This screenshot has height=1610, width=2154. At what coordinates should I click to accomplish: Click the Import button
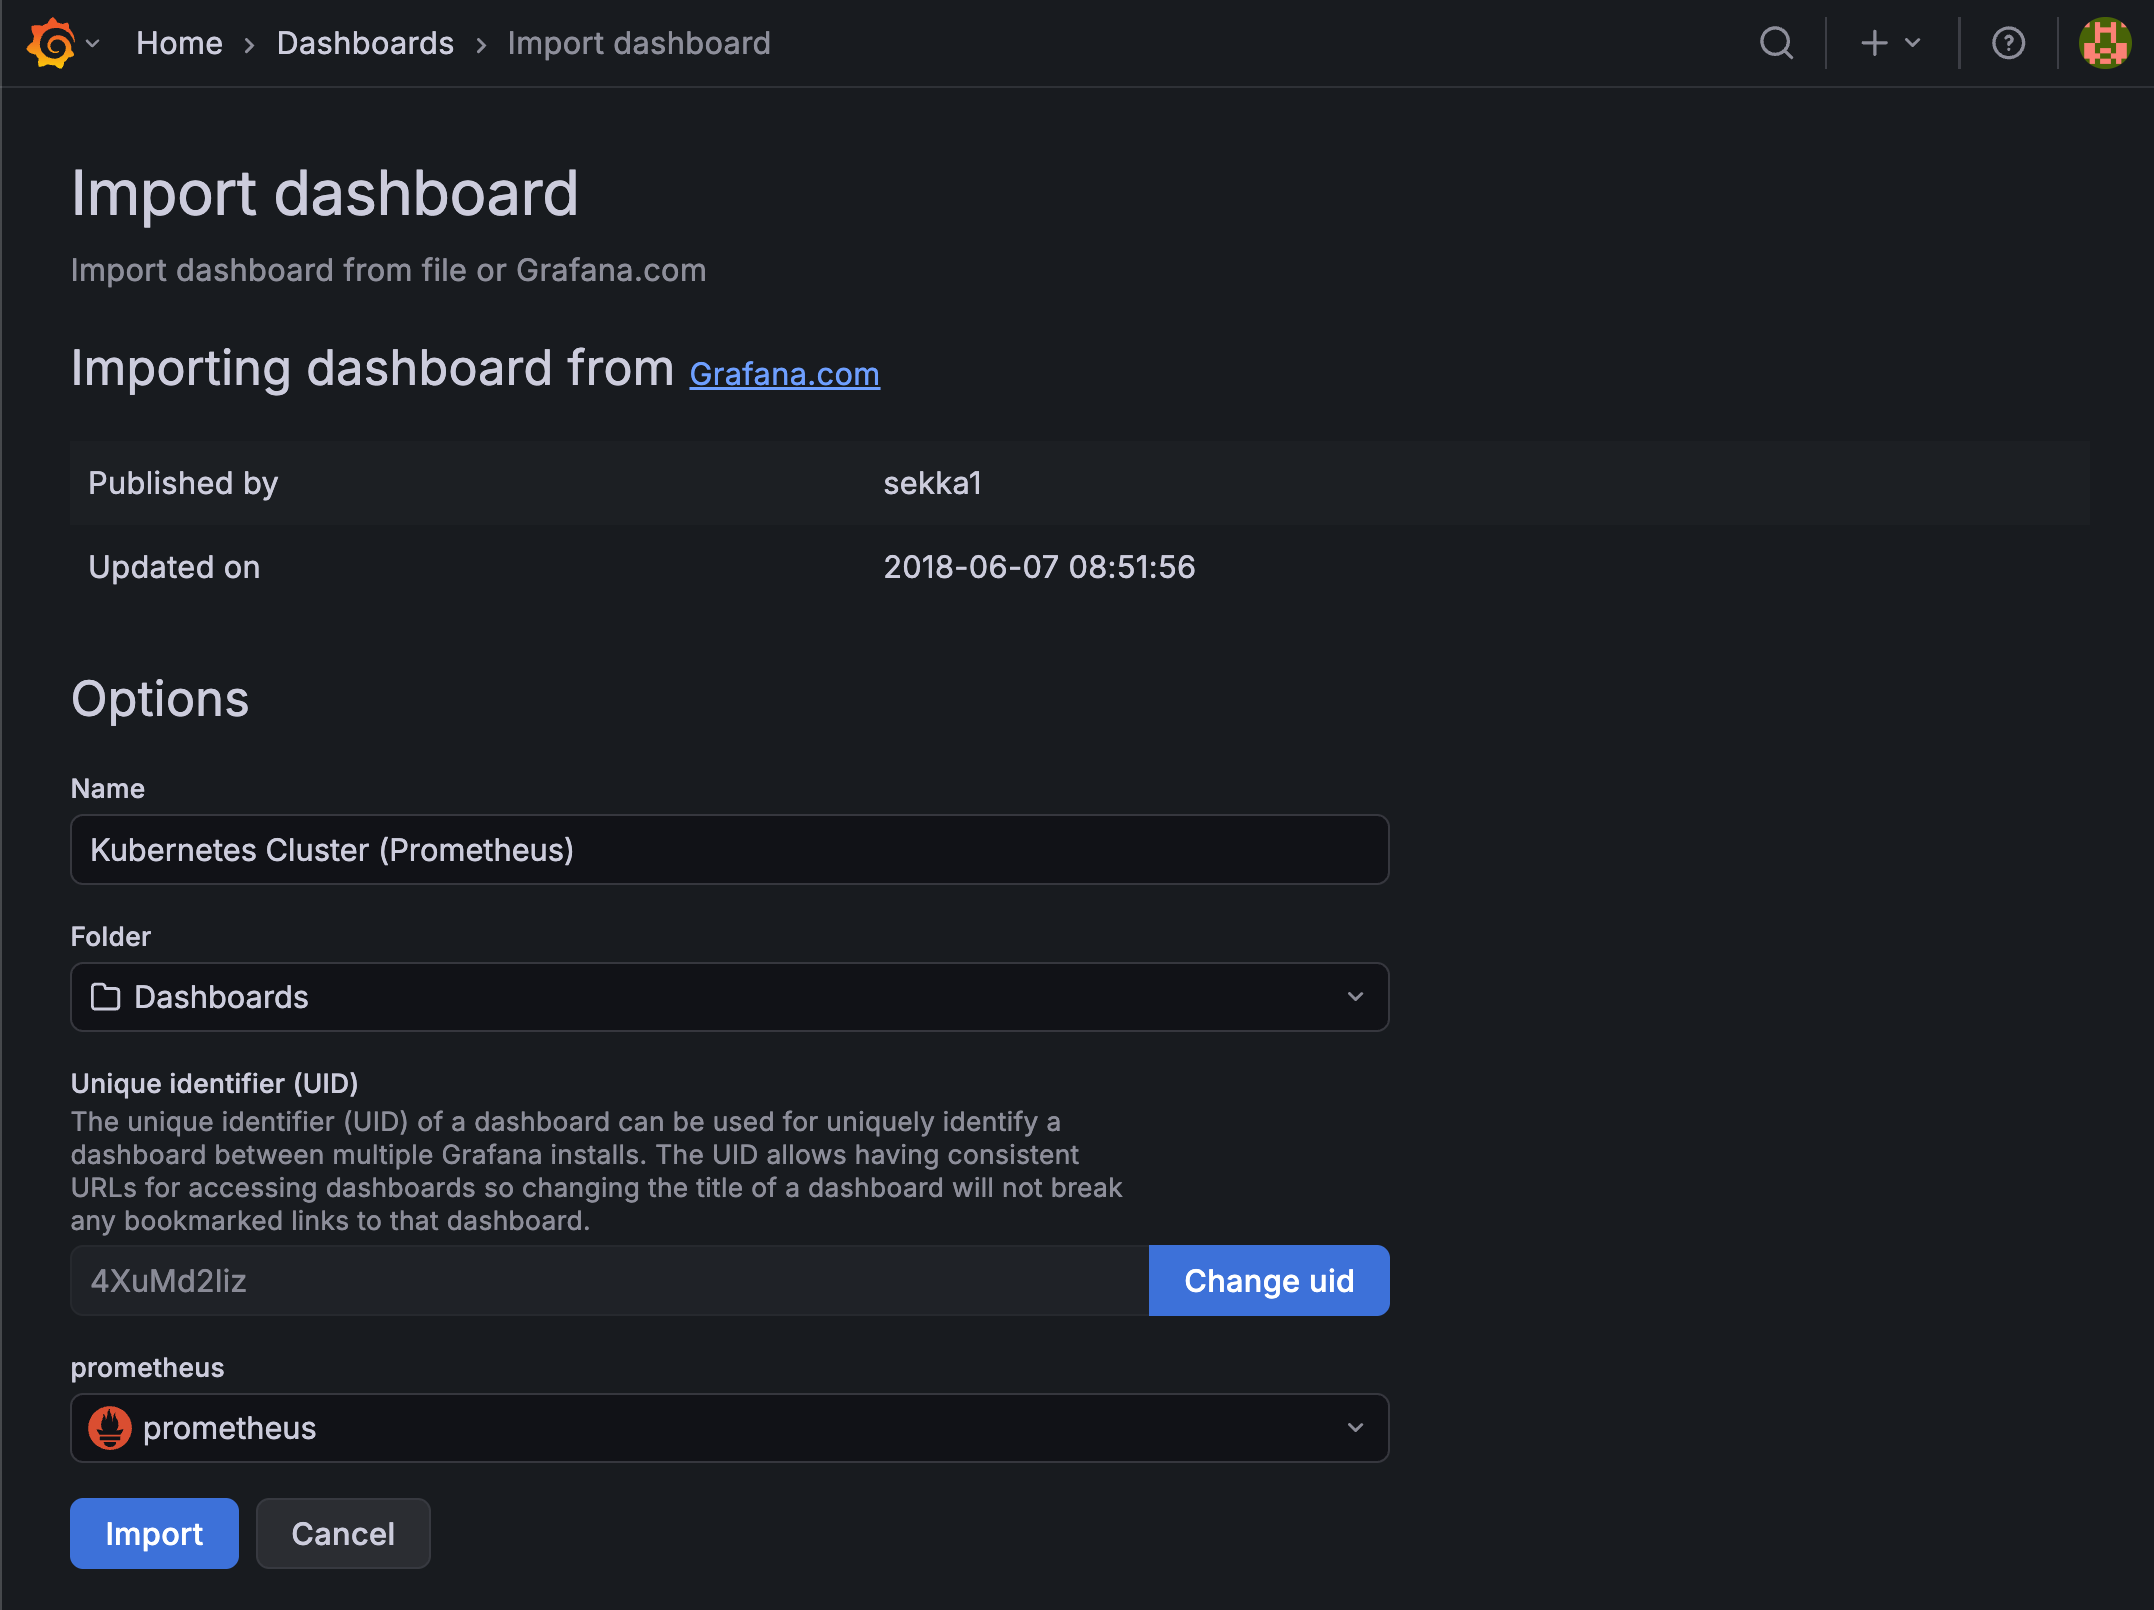(154, 1533)
